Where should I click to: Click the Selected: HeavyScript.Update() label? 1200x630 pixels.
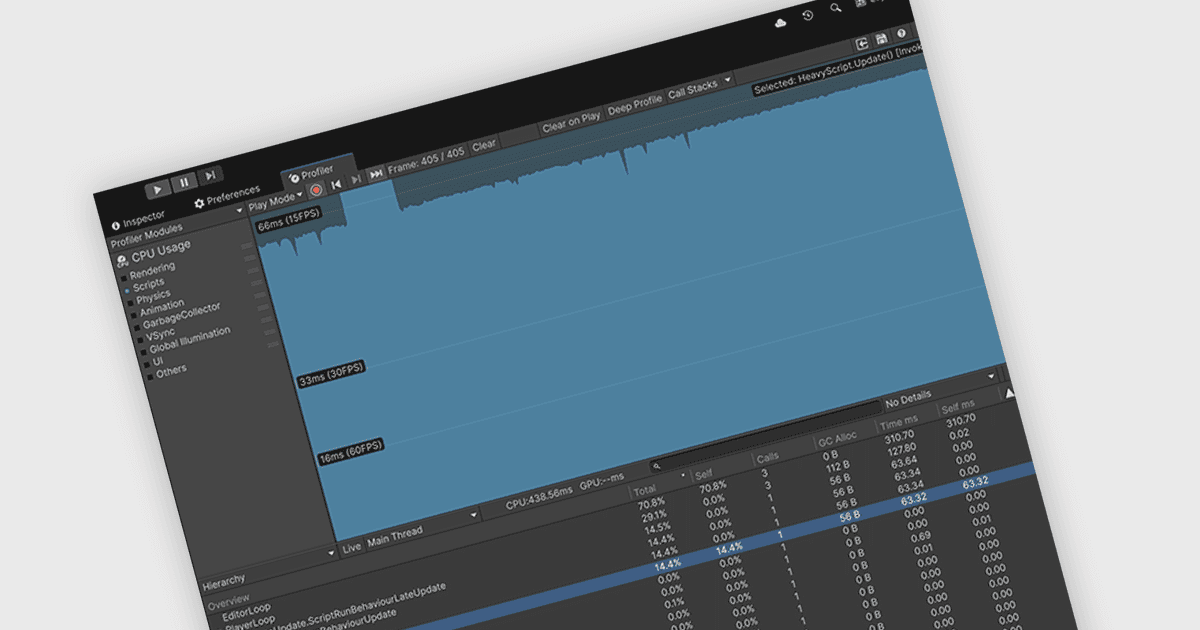(x=838, y=67)
